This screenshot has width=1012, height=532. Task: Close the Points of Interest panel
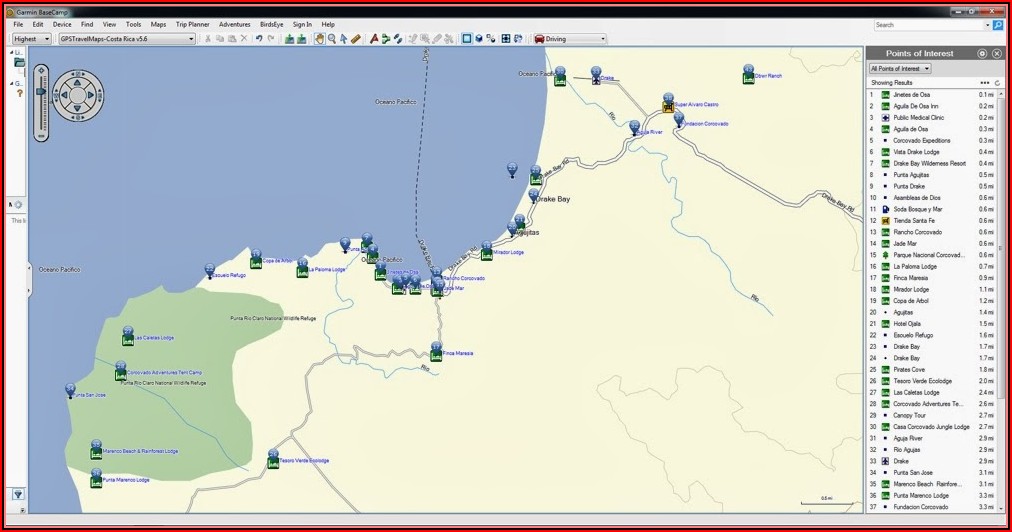(x=996, y=53)
